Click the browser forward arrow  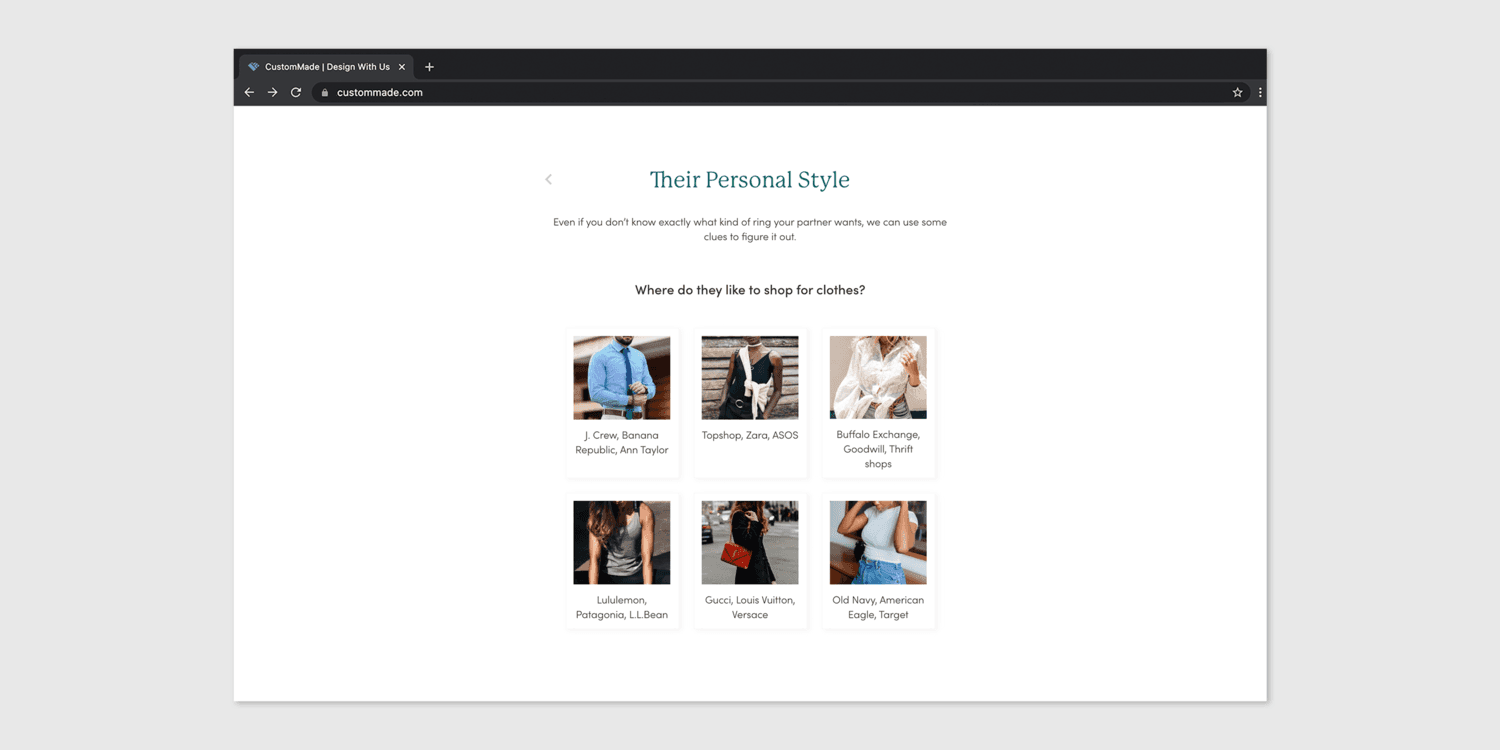[273, 92]
